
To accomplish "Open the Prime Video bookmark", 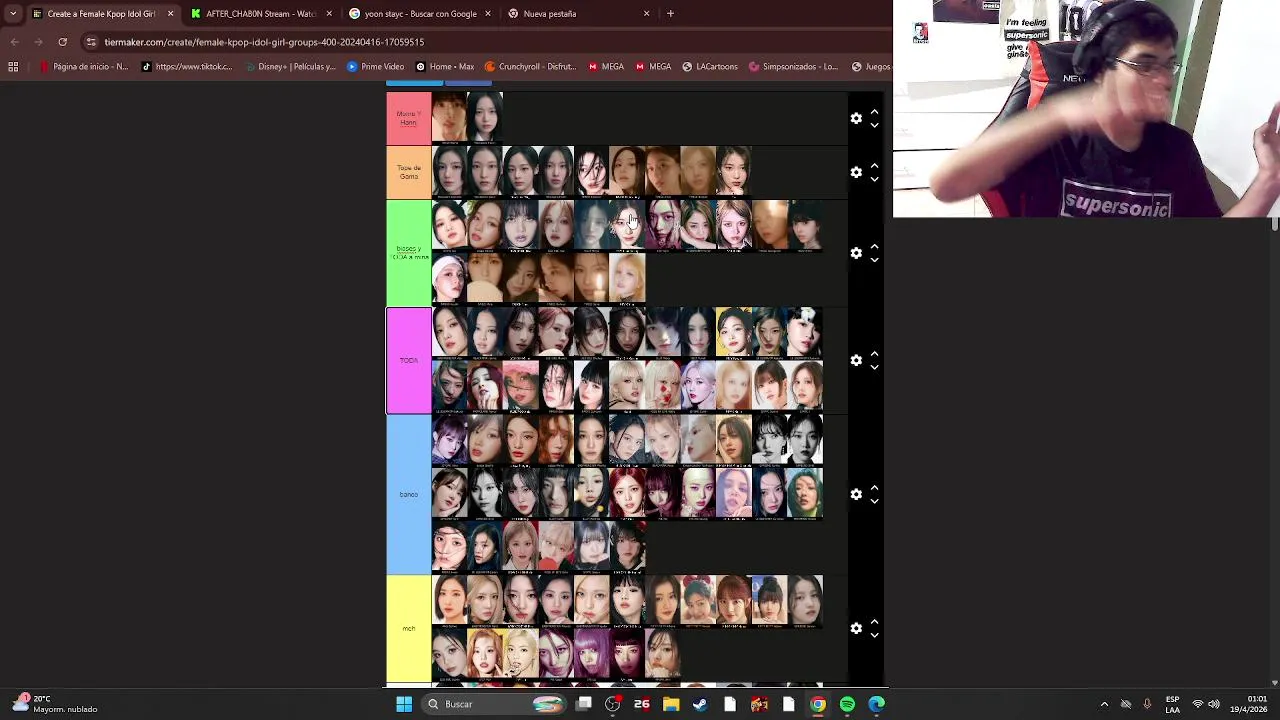I will [x=376, y=67].
